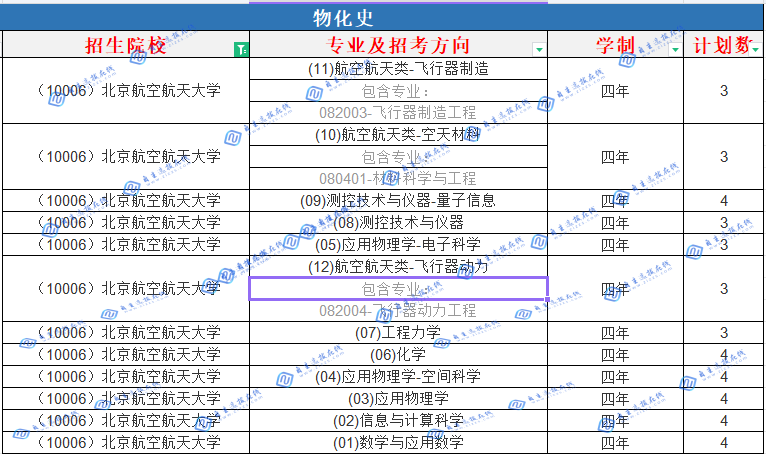Screen dimensions: 766x456
Task: Open the 学制 column filter dropdown
Action: [676, 49]
